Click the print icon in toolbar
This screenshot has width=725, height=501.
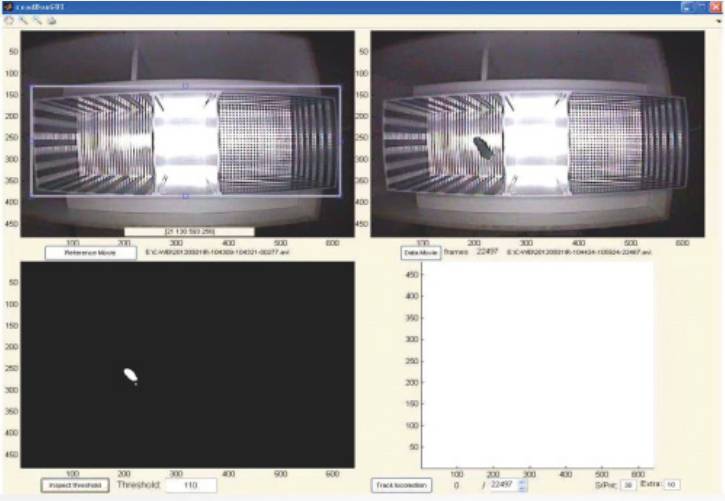click(x=51, y=20)
